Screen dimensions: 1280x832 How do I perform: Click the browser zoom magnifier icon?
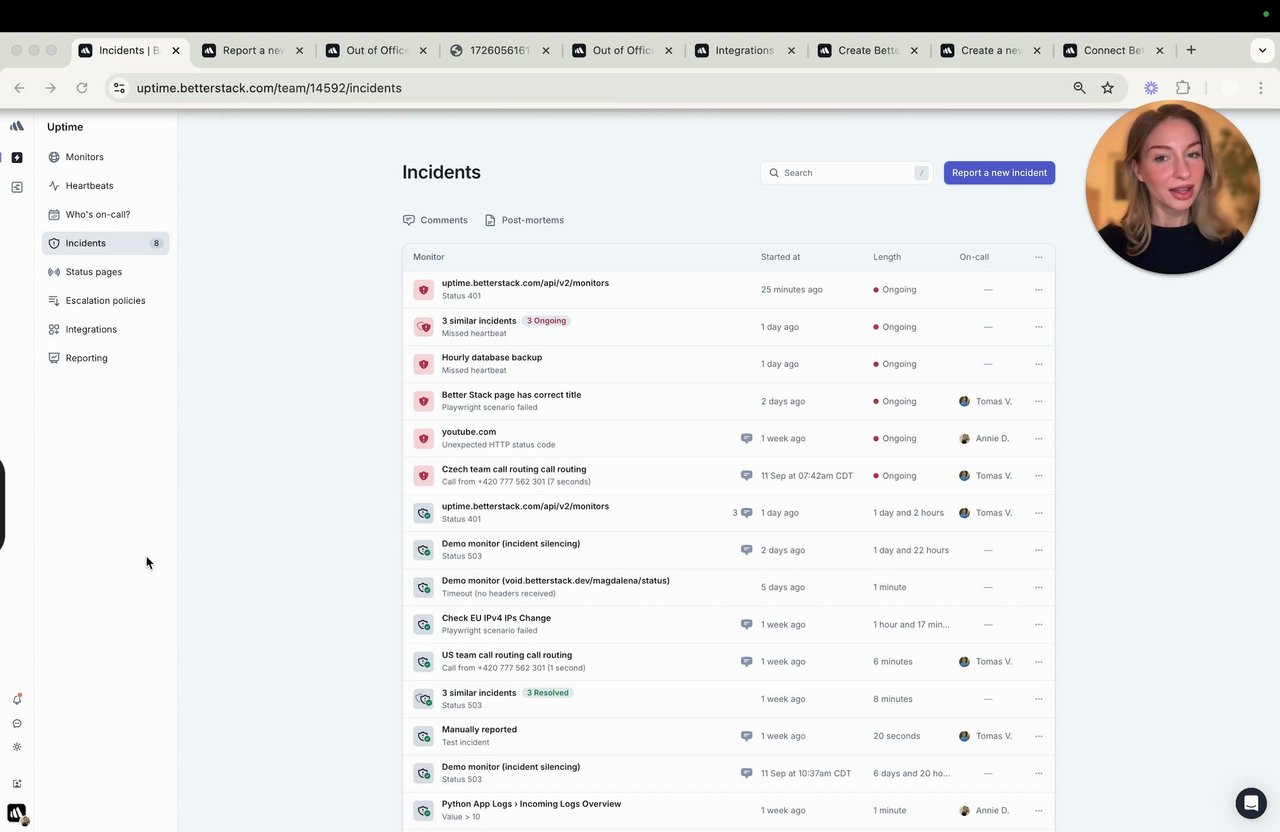tap(1079, 88)
